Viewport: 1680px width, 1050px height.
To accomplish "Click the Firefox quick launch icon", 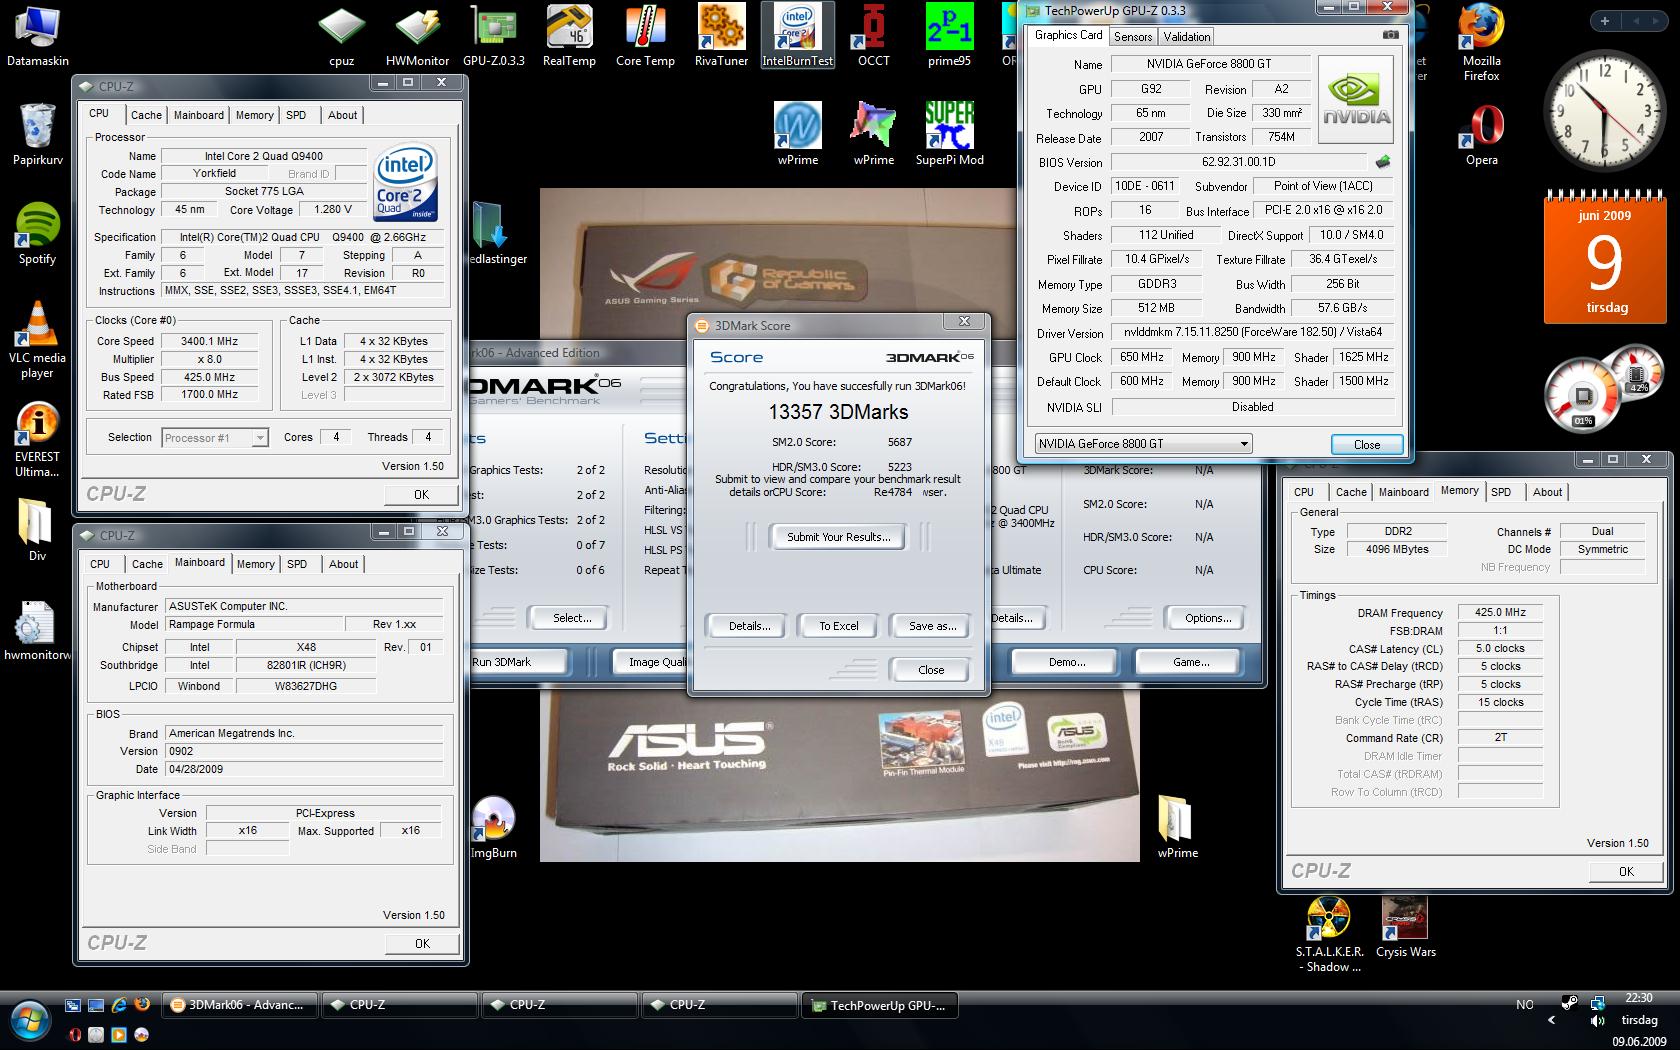I will 141,1005.
